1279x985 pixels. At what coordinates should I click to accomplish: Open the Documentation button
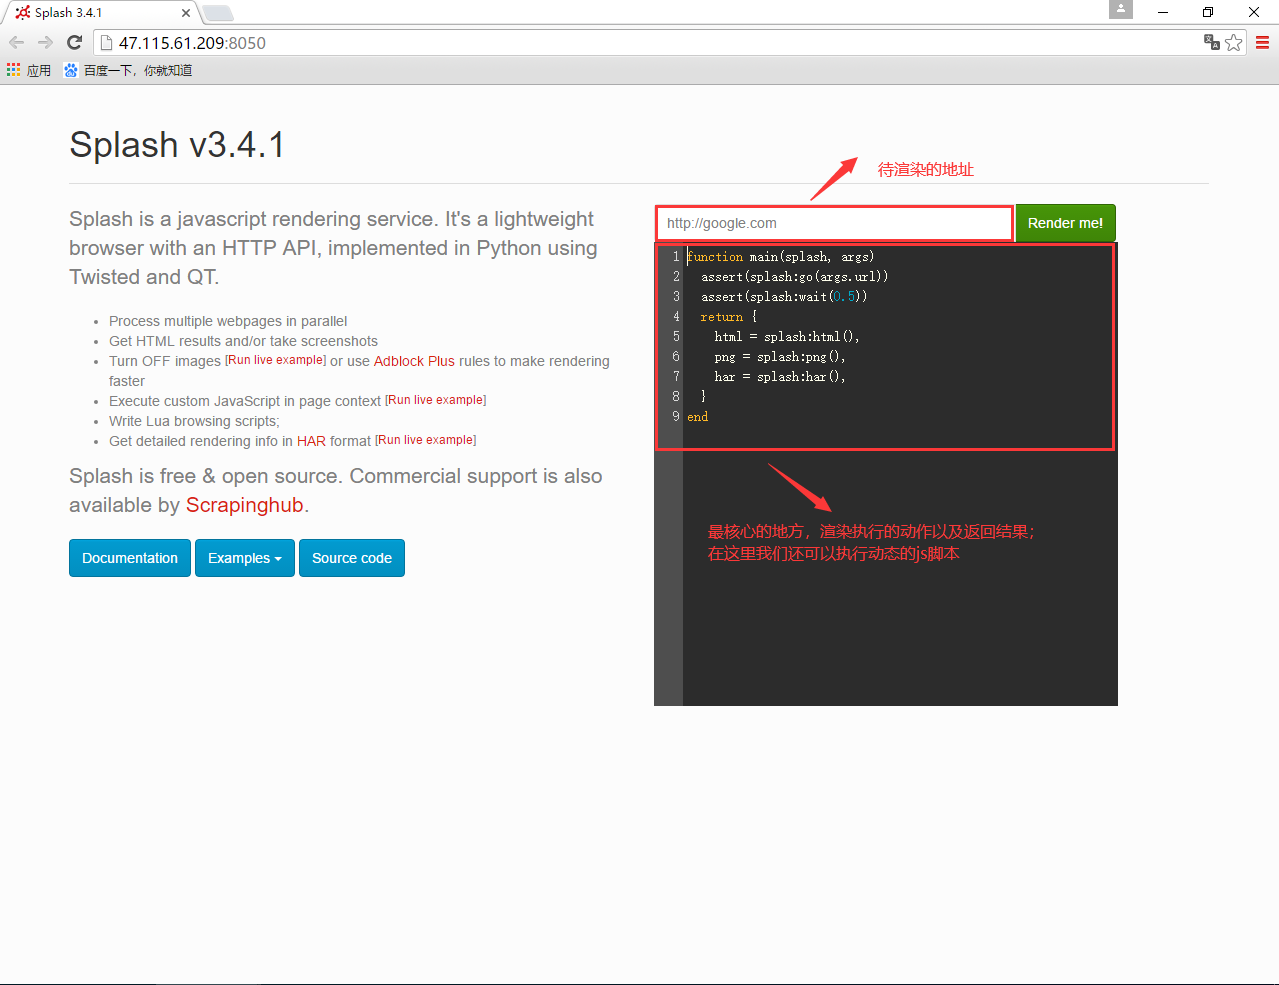130,558
